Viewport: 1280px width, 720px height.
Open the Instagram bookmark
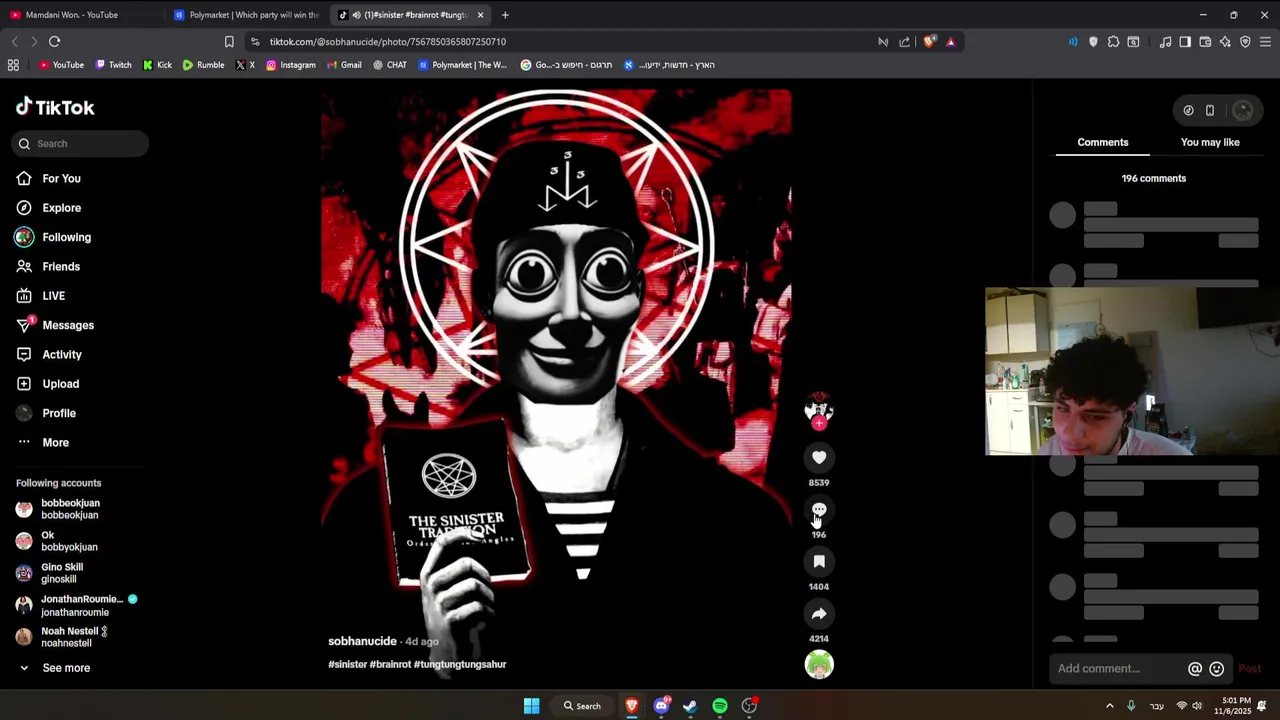(x=290, y=65)
